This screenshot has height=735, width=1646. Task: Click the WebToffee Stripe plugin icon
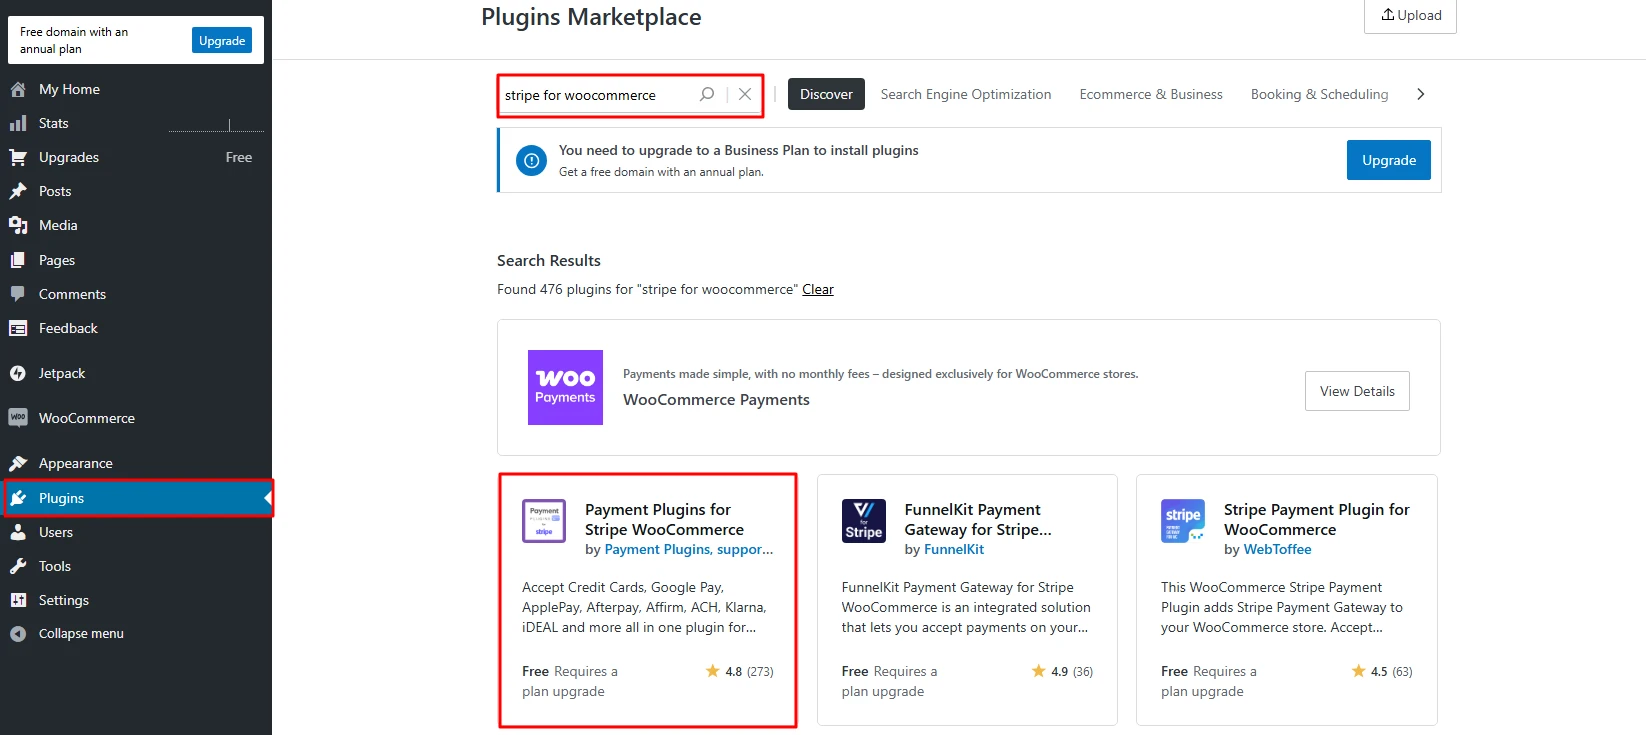[x=1182, y=521]
